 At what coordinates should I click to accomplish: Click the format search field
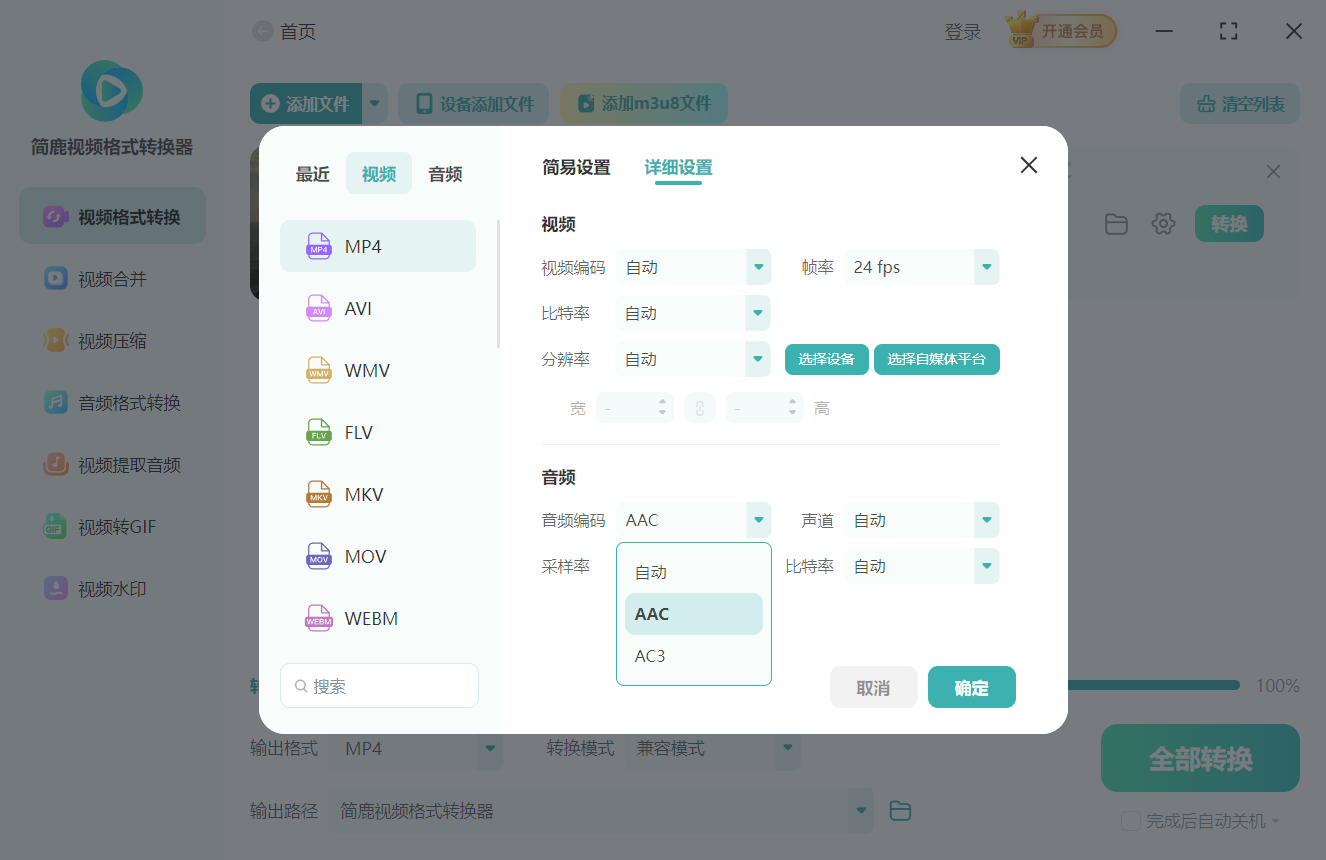pyautogui.click(x=379, y=686)
